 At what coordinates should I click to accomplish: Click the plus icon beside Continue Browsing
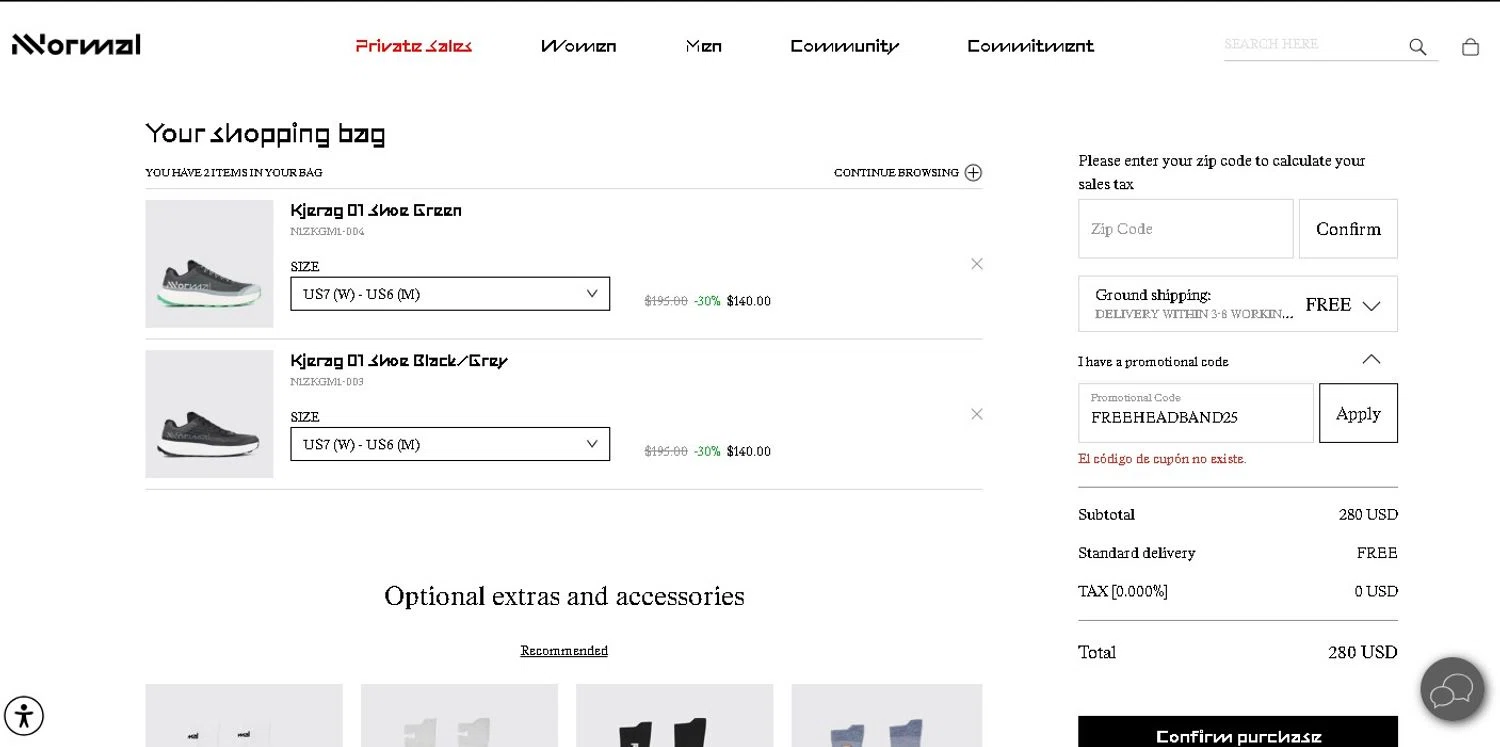pyautogui.click(x=973, y=173)
